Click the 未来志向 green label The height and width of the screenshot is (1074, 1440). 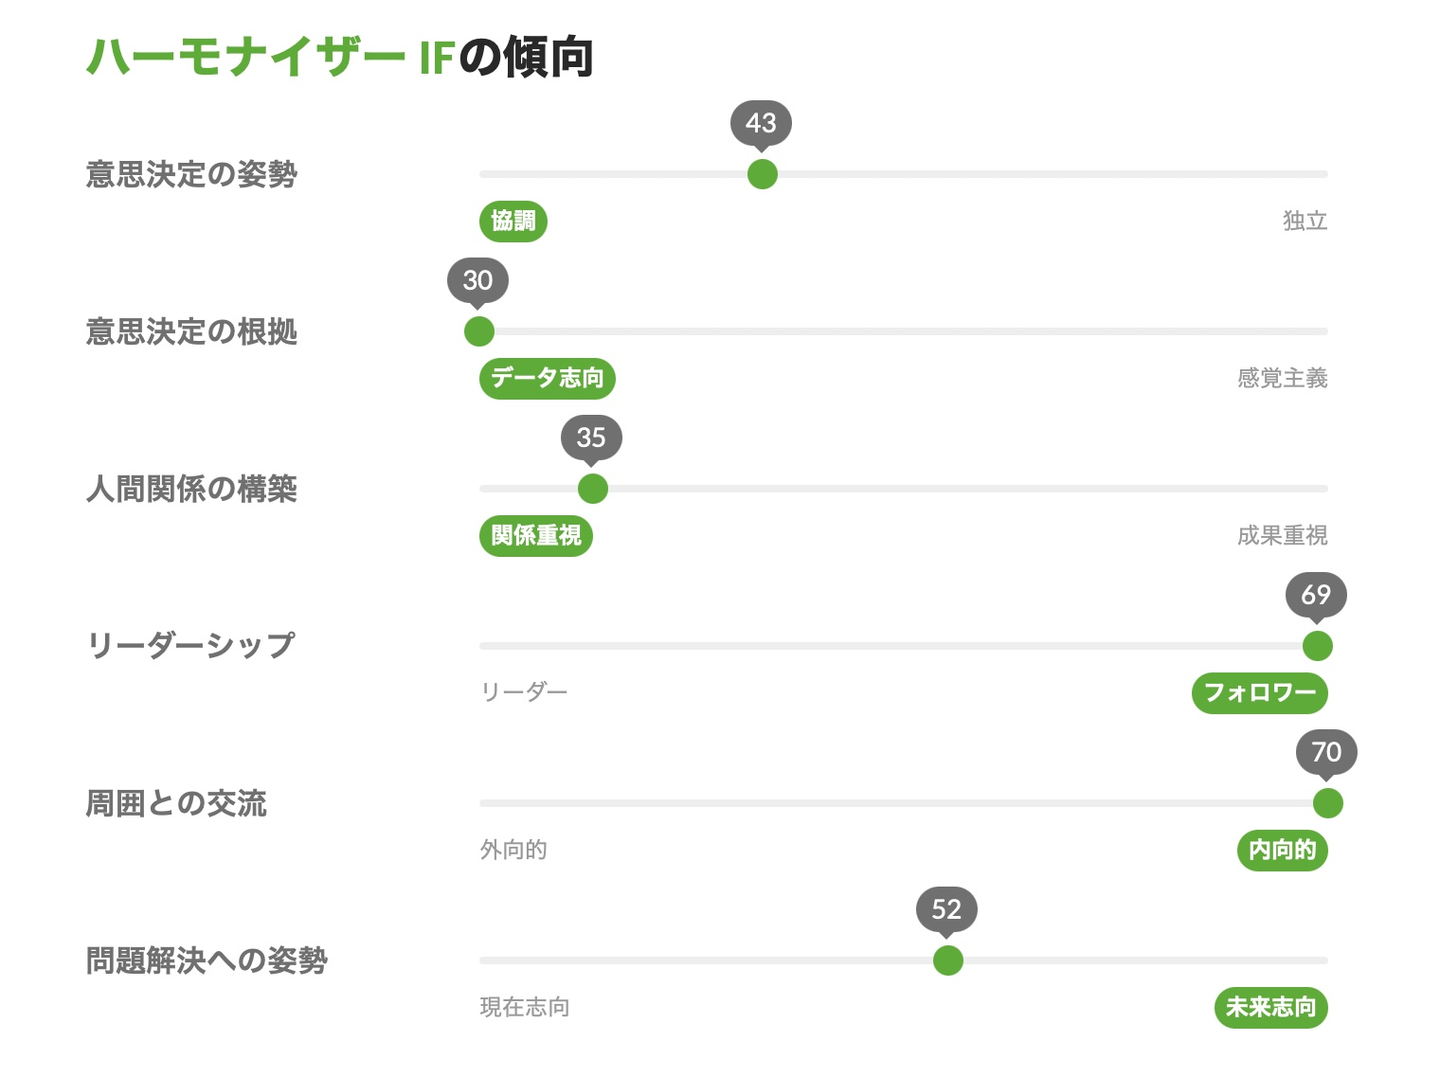click(x=1270, y=1007)
